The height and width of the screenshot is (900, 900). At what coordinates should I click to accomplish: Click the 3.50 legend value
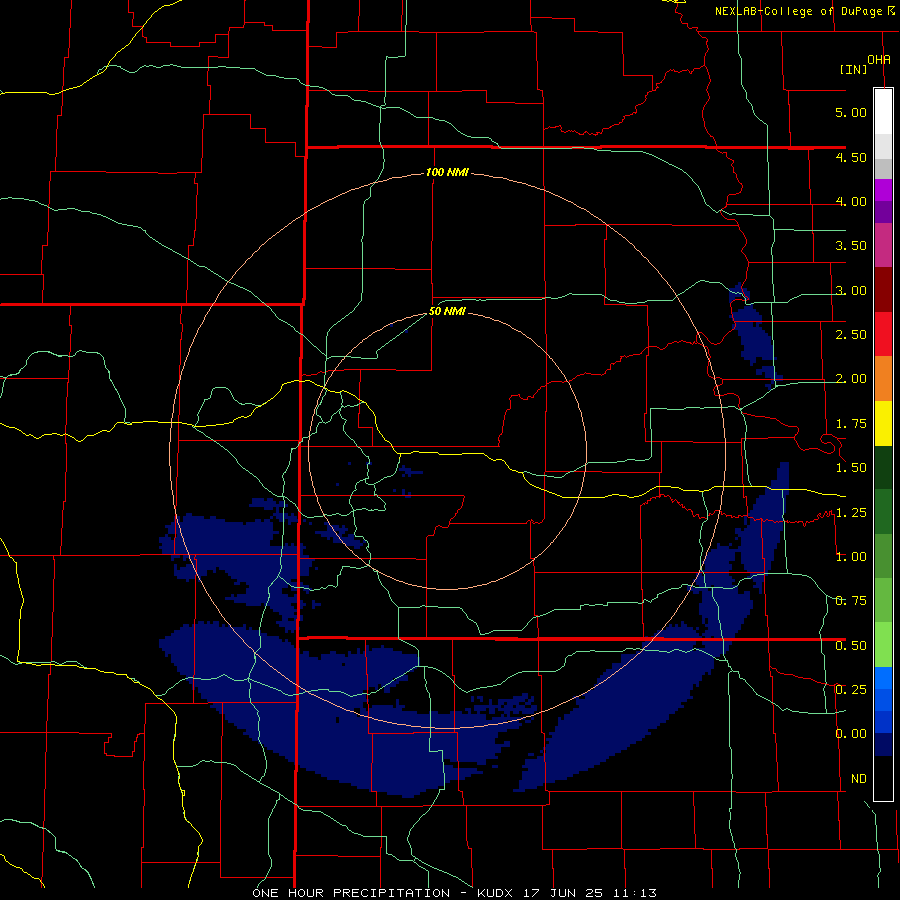click(851, 246)
